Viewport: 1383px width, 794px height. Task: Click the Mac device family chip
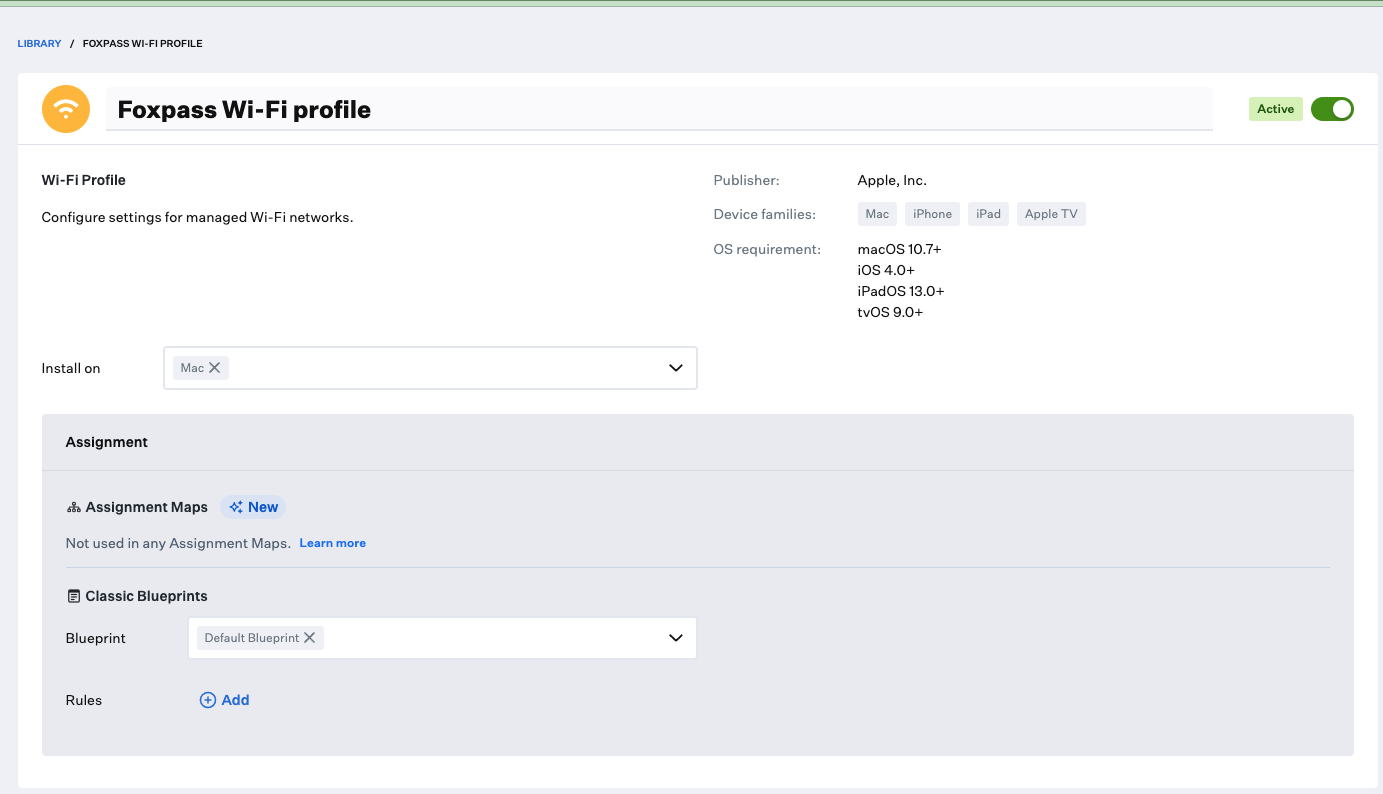coord(877,214)
